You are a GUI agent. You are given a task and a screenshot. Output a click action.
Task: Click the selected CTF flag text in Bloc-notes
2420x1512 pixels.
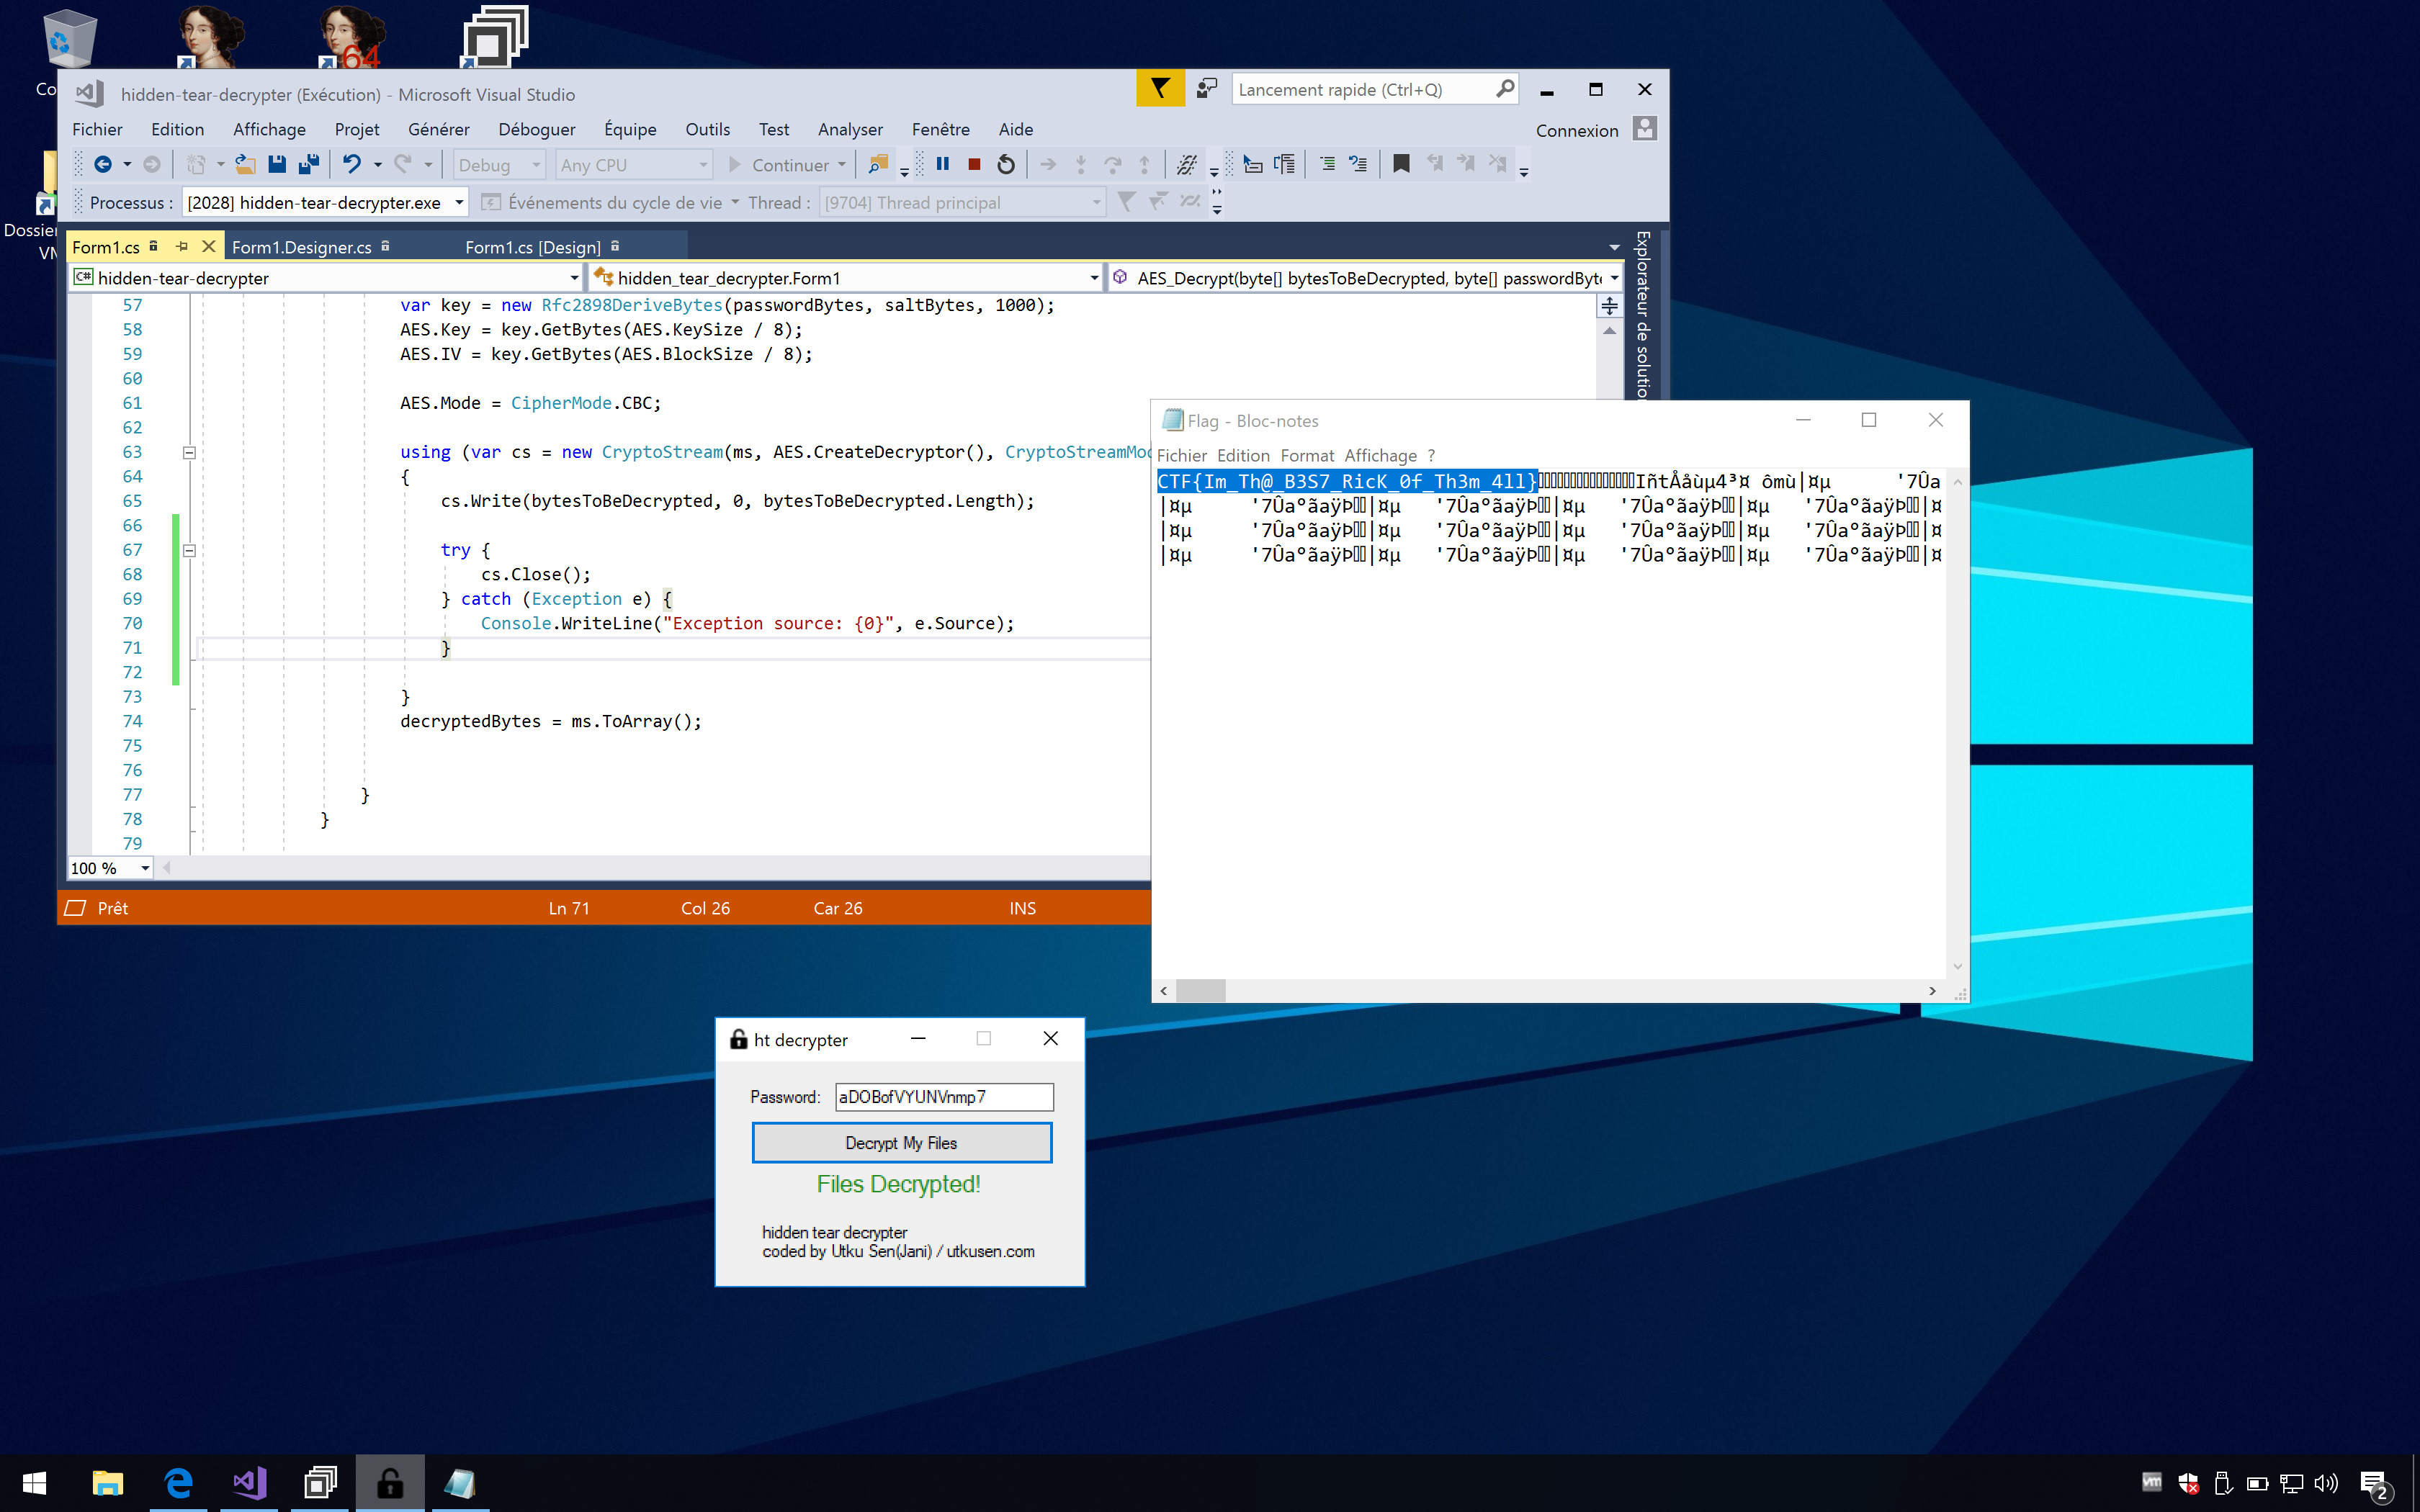tap(1346, 482)
